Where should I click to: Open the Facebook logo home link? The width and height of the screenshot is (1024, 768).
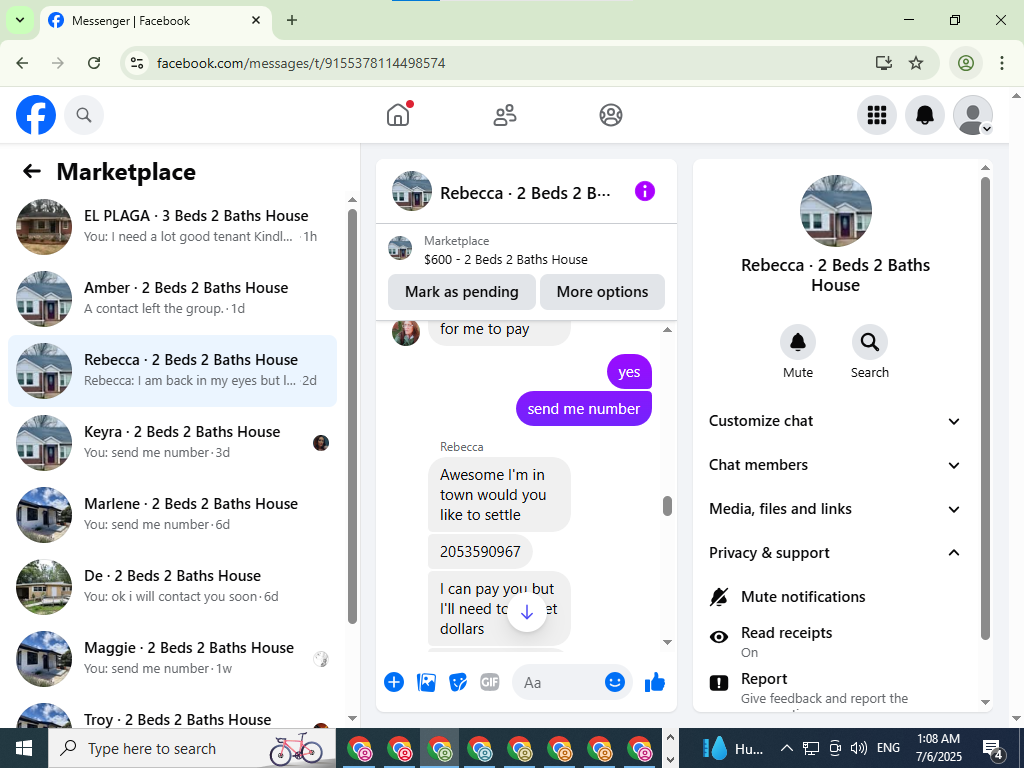36,115
